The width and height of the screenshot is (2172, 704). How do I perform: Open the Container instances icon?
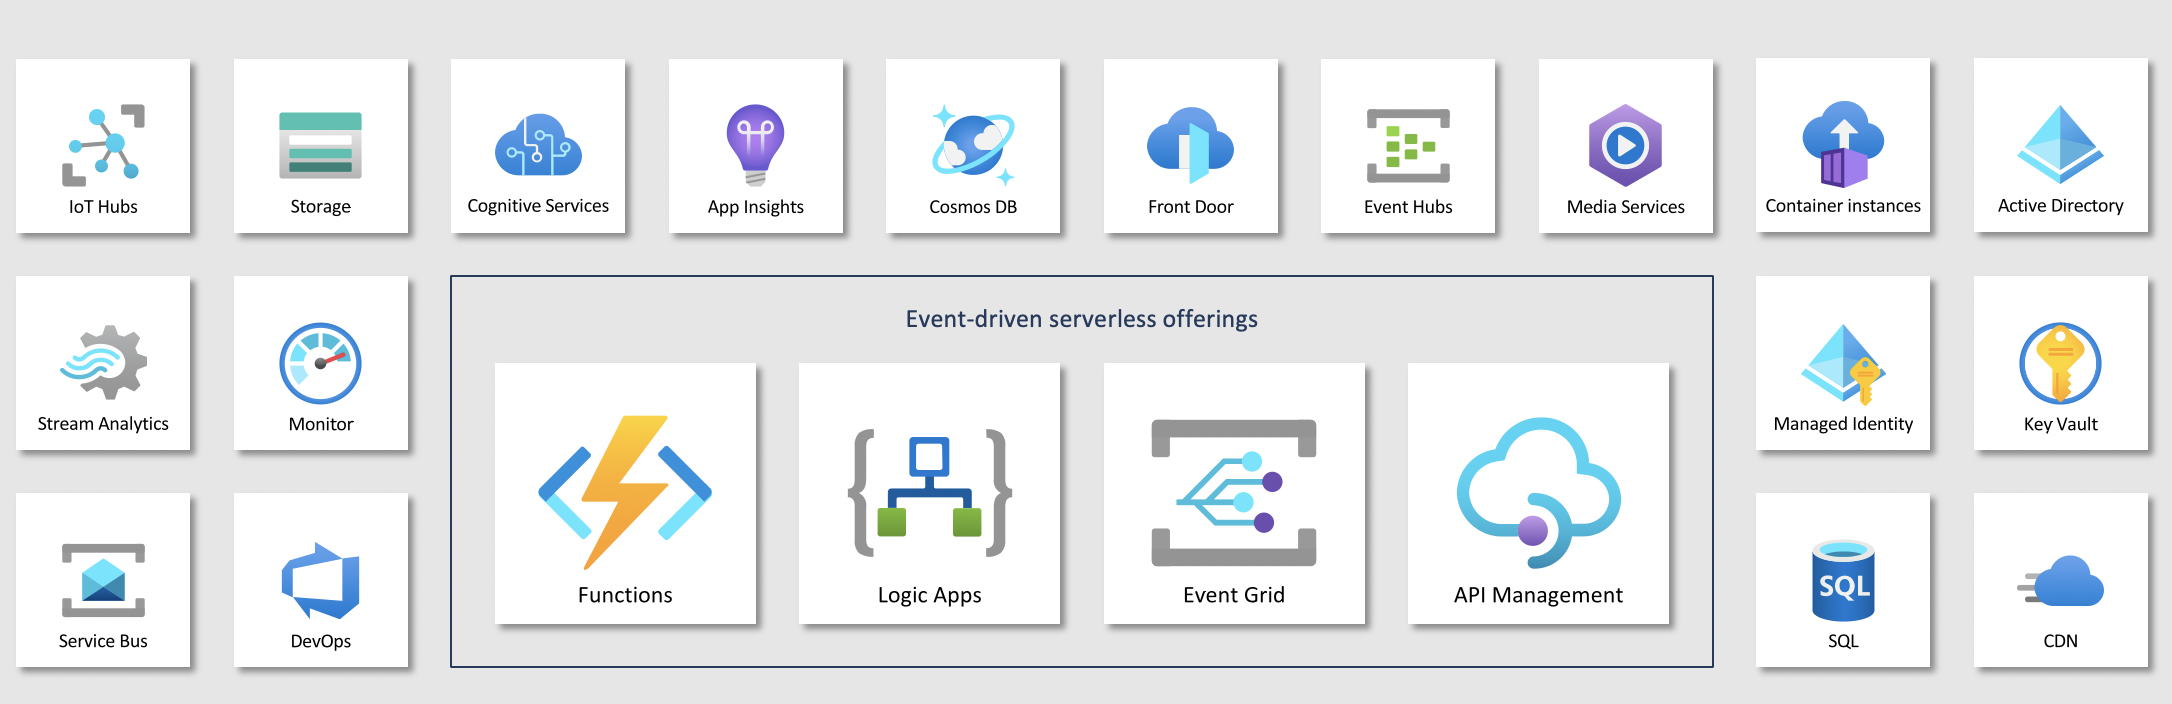coord(1843,145)
